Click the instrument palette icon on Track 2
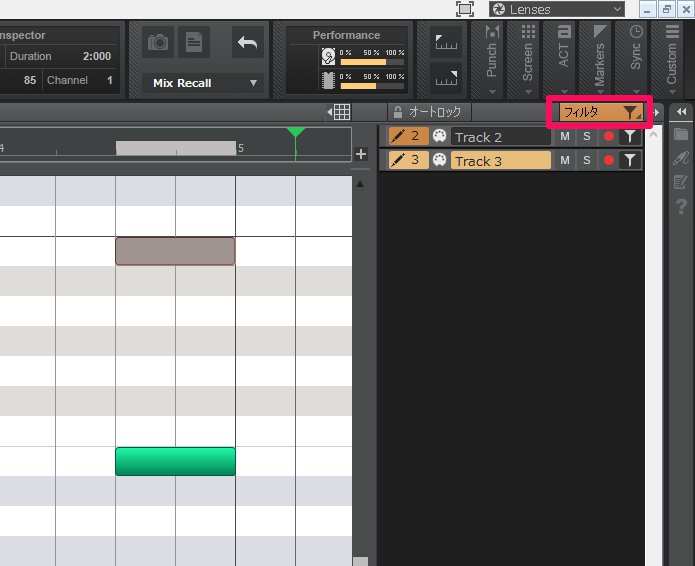Image resolution: width=695 pixels, height=566 pixels. (439, 136)
